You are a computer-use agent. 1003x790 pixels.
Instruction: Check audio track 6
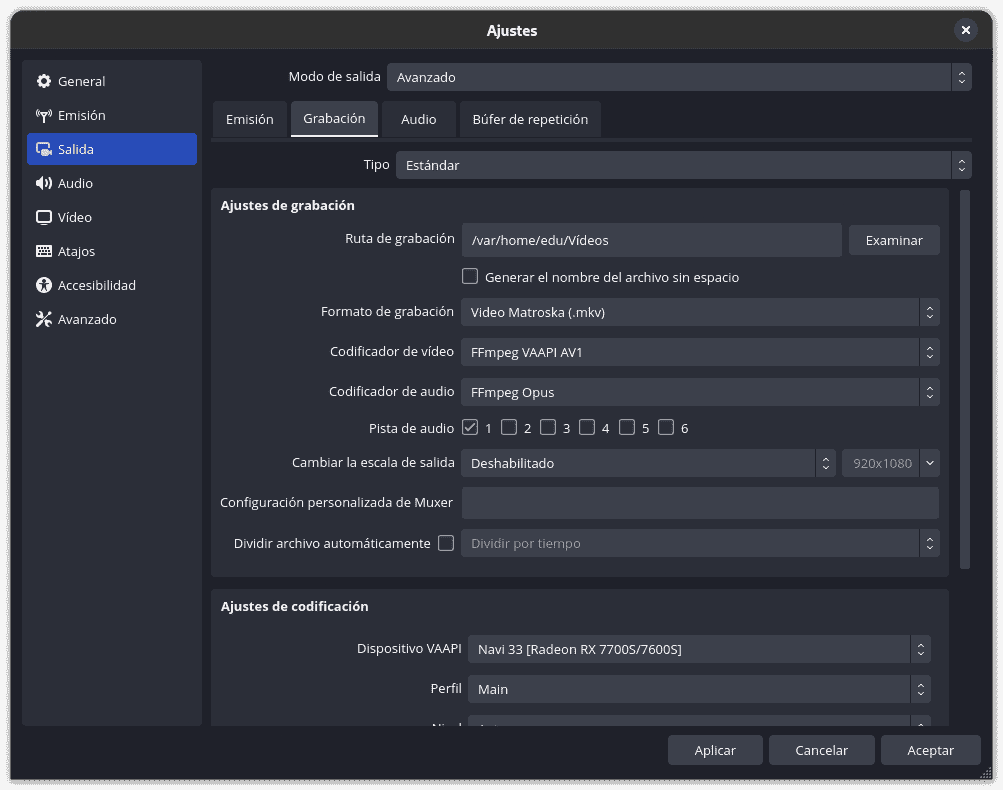[666, 427]
